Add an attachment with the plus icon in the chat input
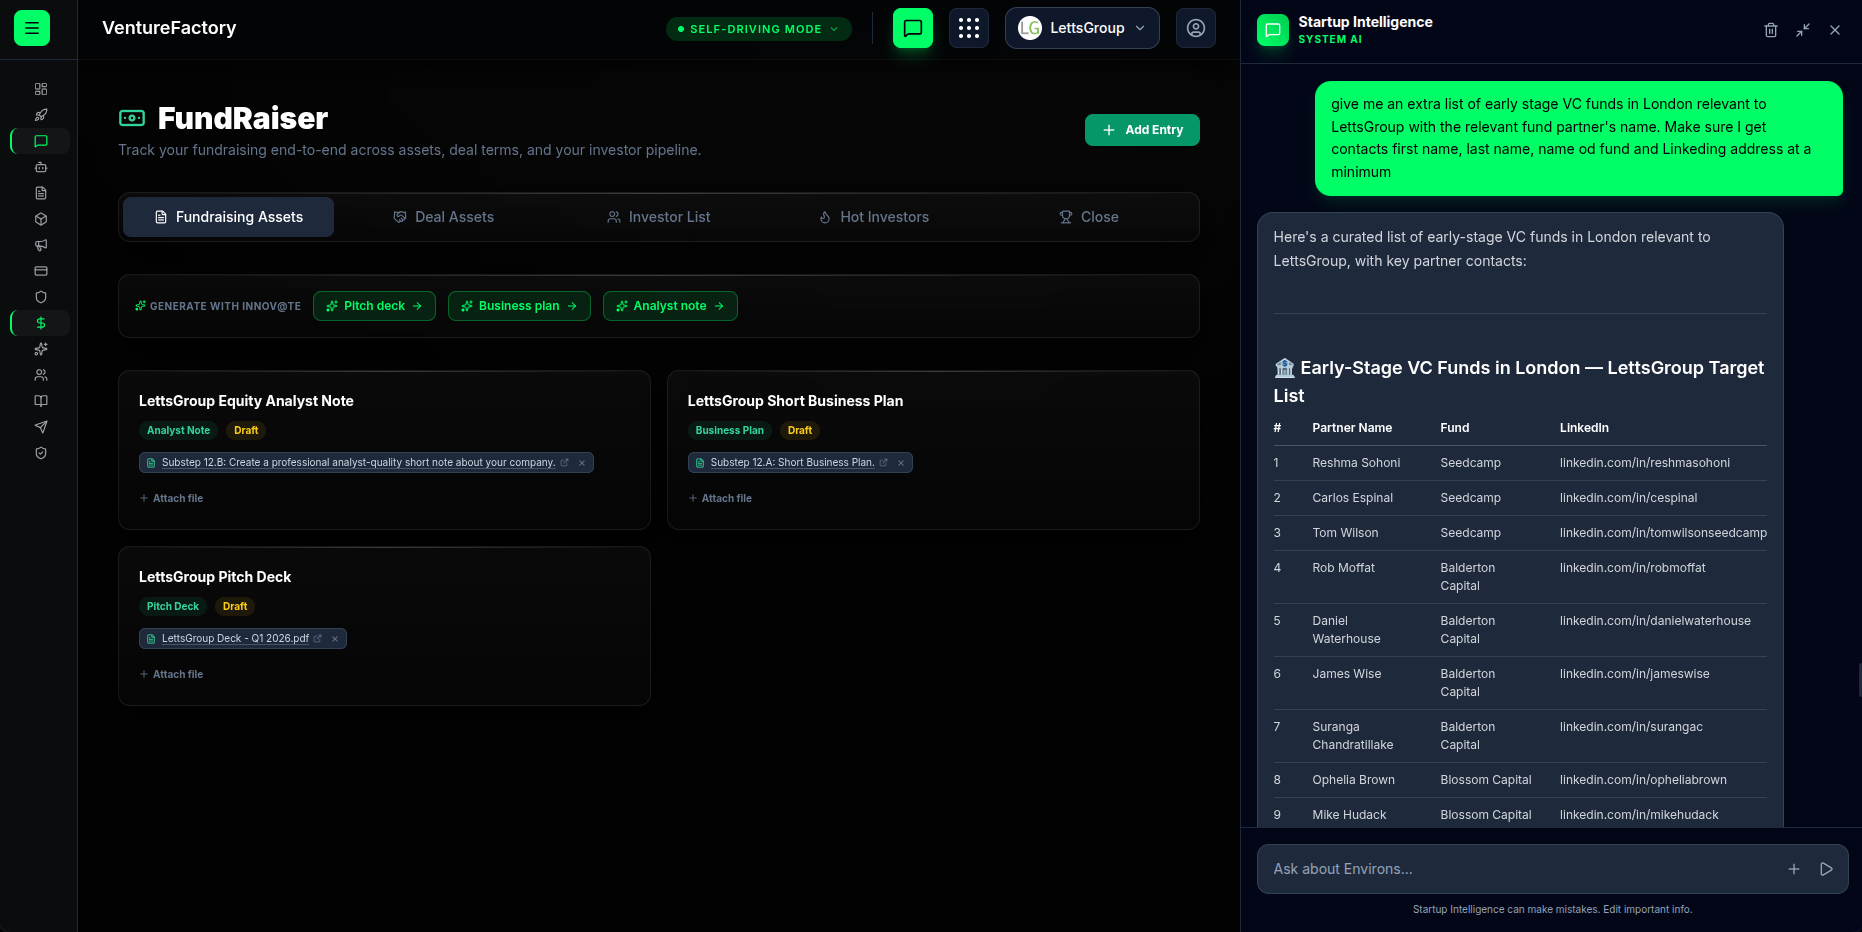The image size is (1862, 932). pyautogui.click(x=1794, y=869)
